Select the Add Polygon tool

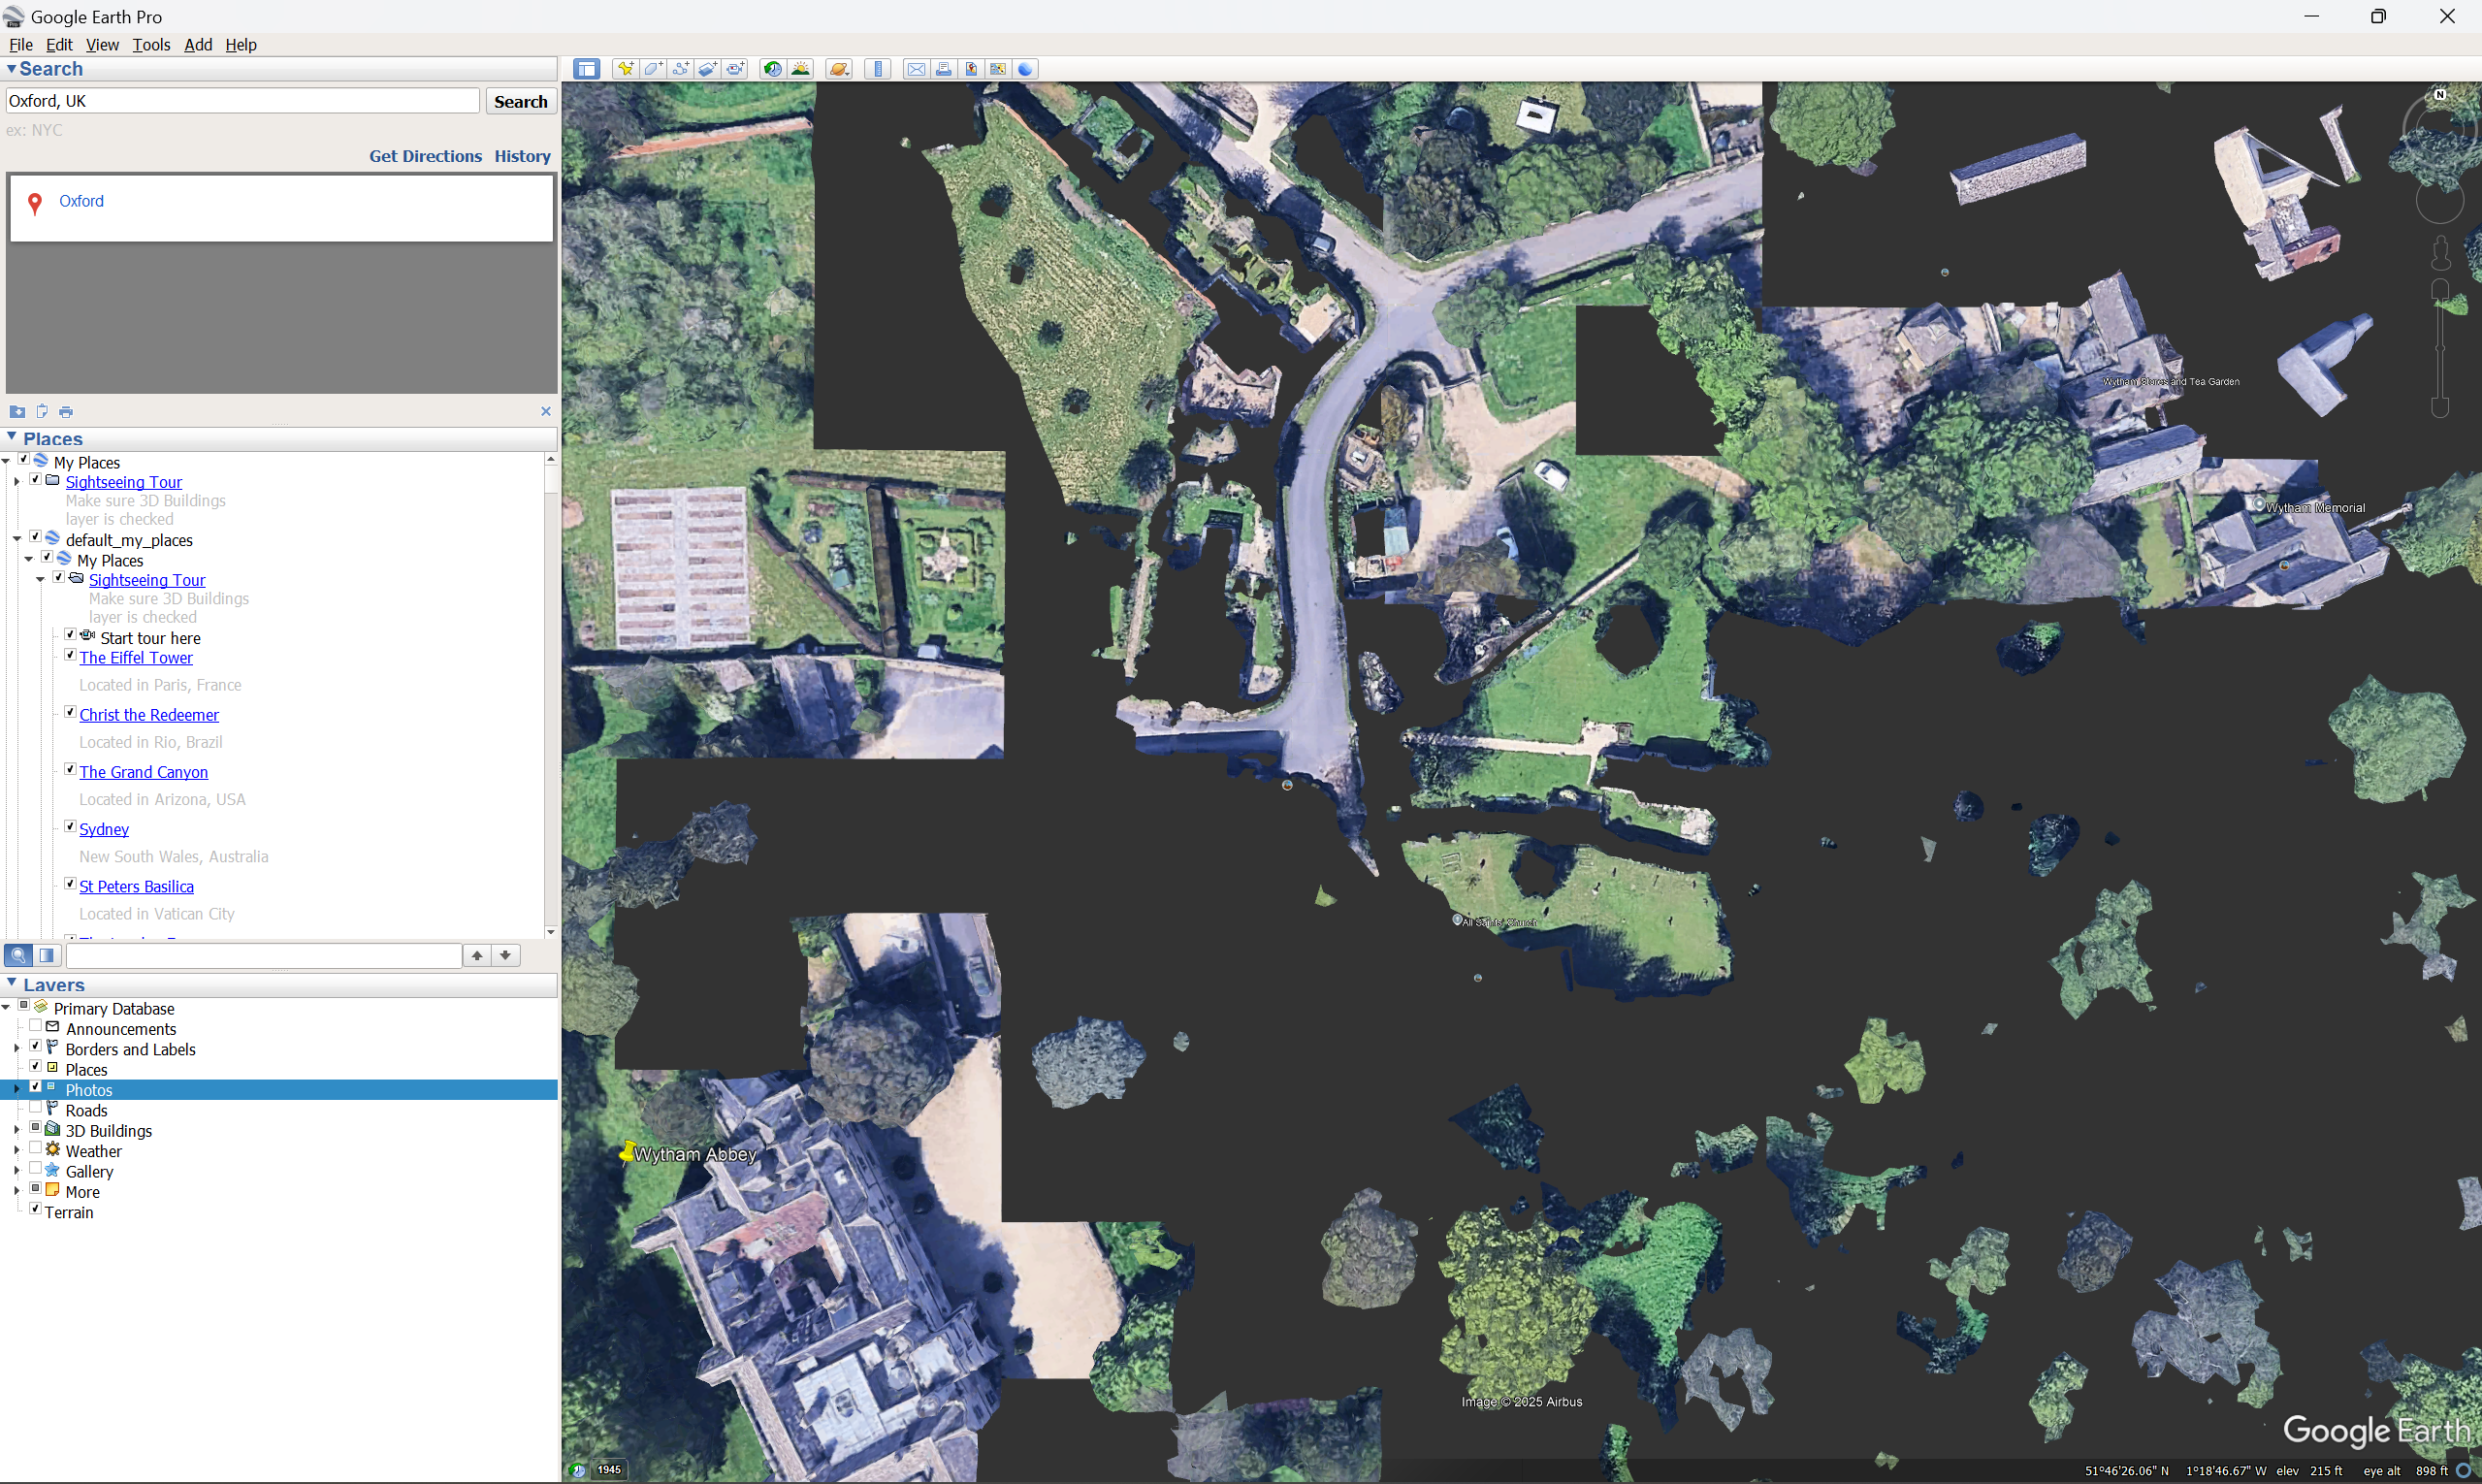coord(653,69)
